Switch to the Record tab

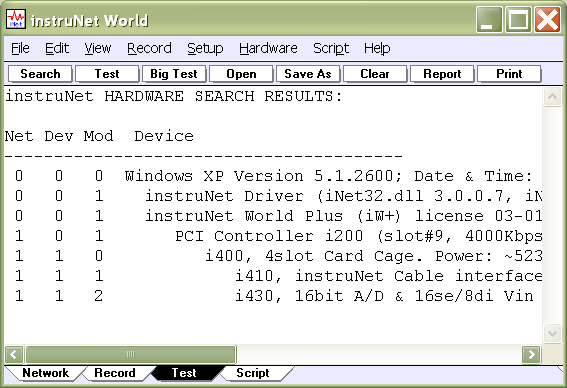point(115,373)
